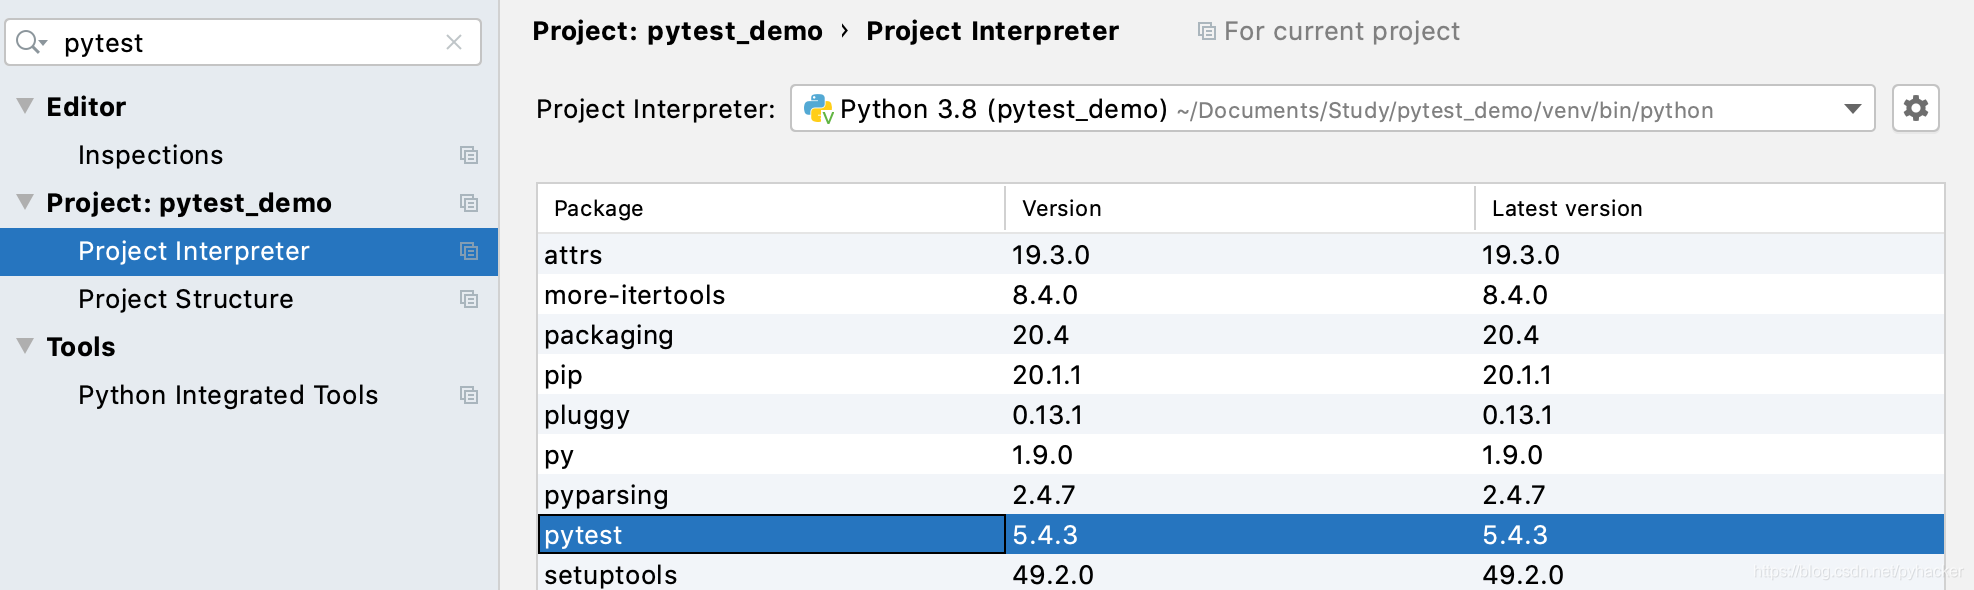1974x590 pixels.
Task: Click the Python logo in interpreter field
Action: pos(818,109)
